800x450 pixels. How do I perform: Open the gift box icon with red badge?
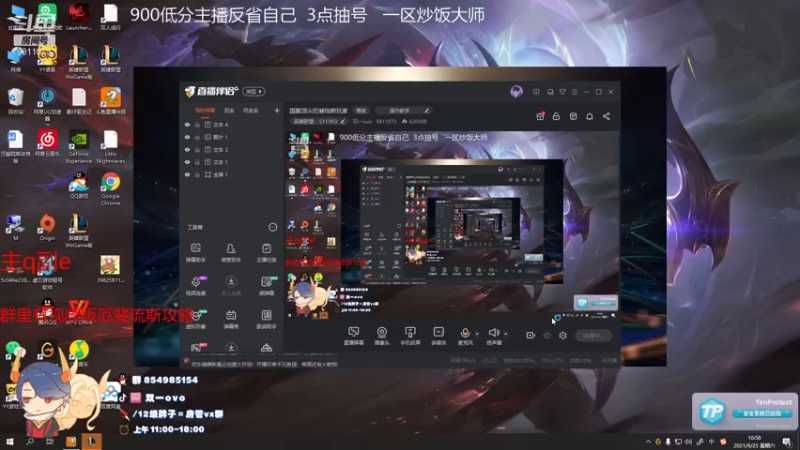540,116
